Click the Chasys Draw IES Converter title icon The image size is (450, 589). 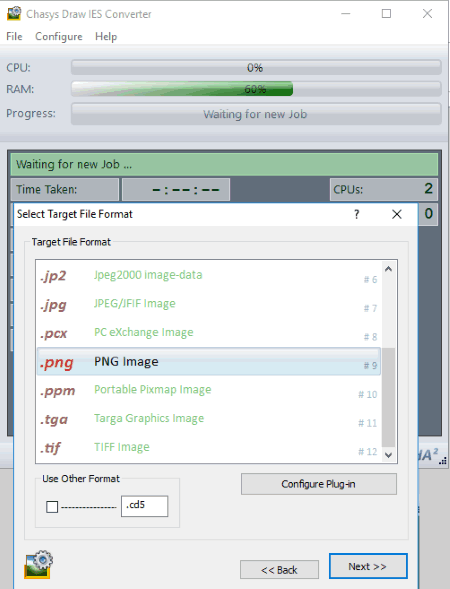(14, 14)
